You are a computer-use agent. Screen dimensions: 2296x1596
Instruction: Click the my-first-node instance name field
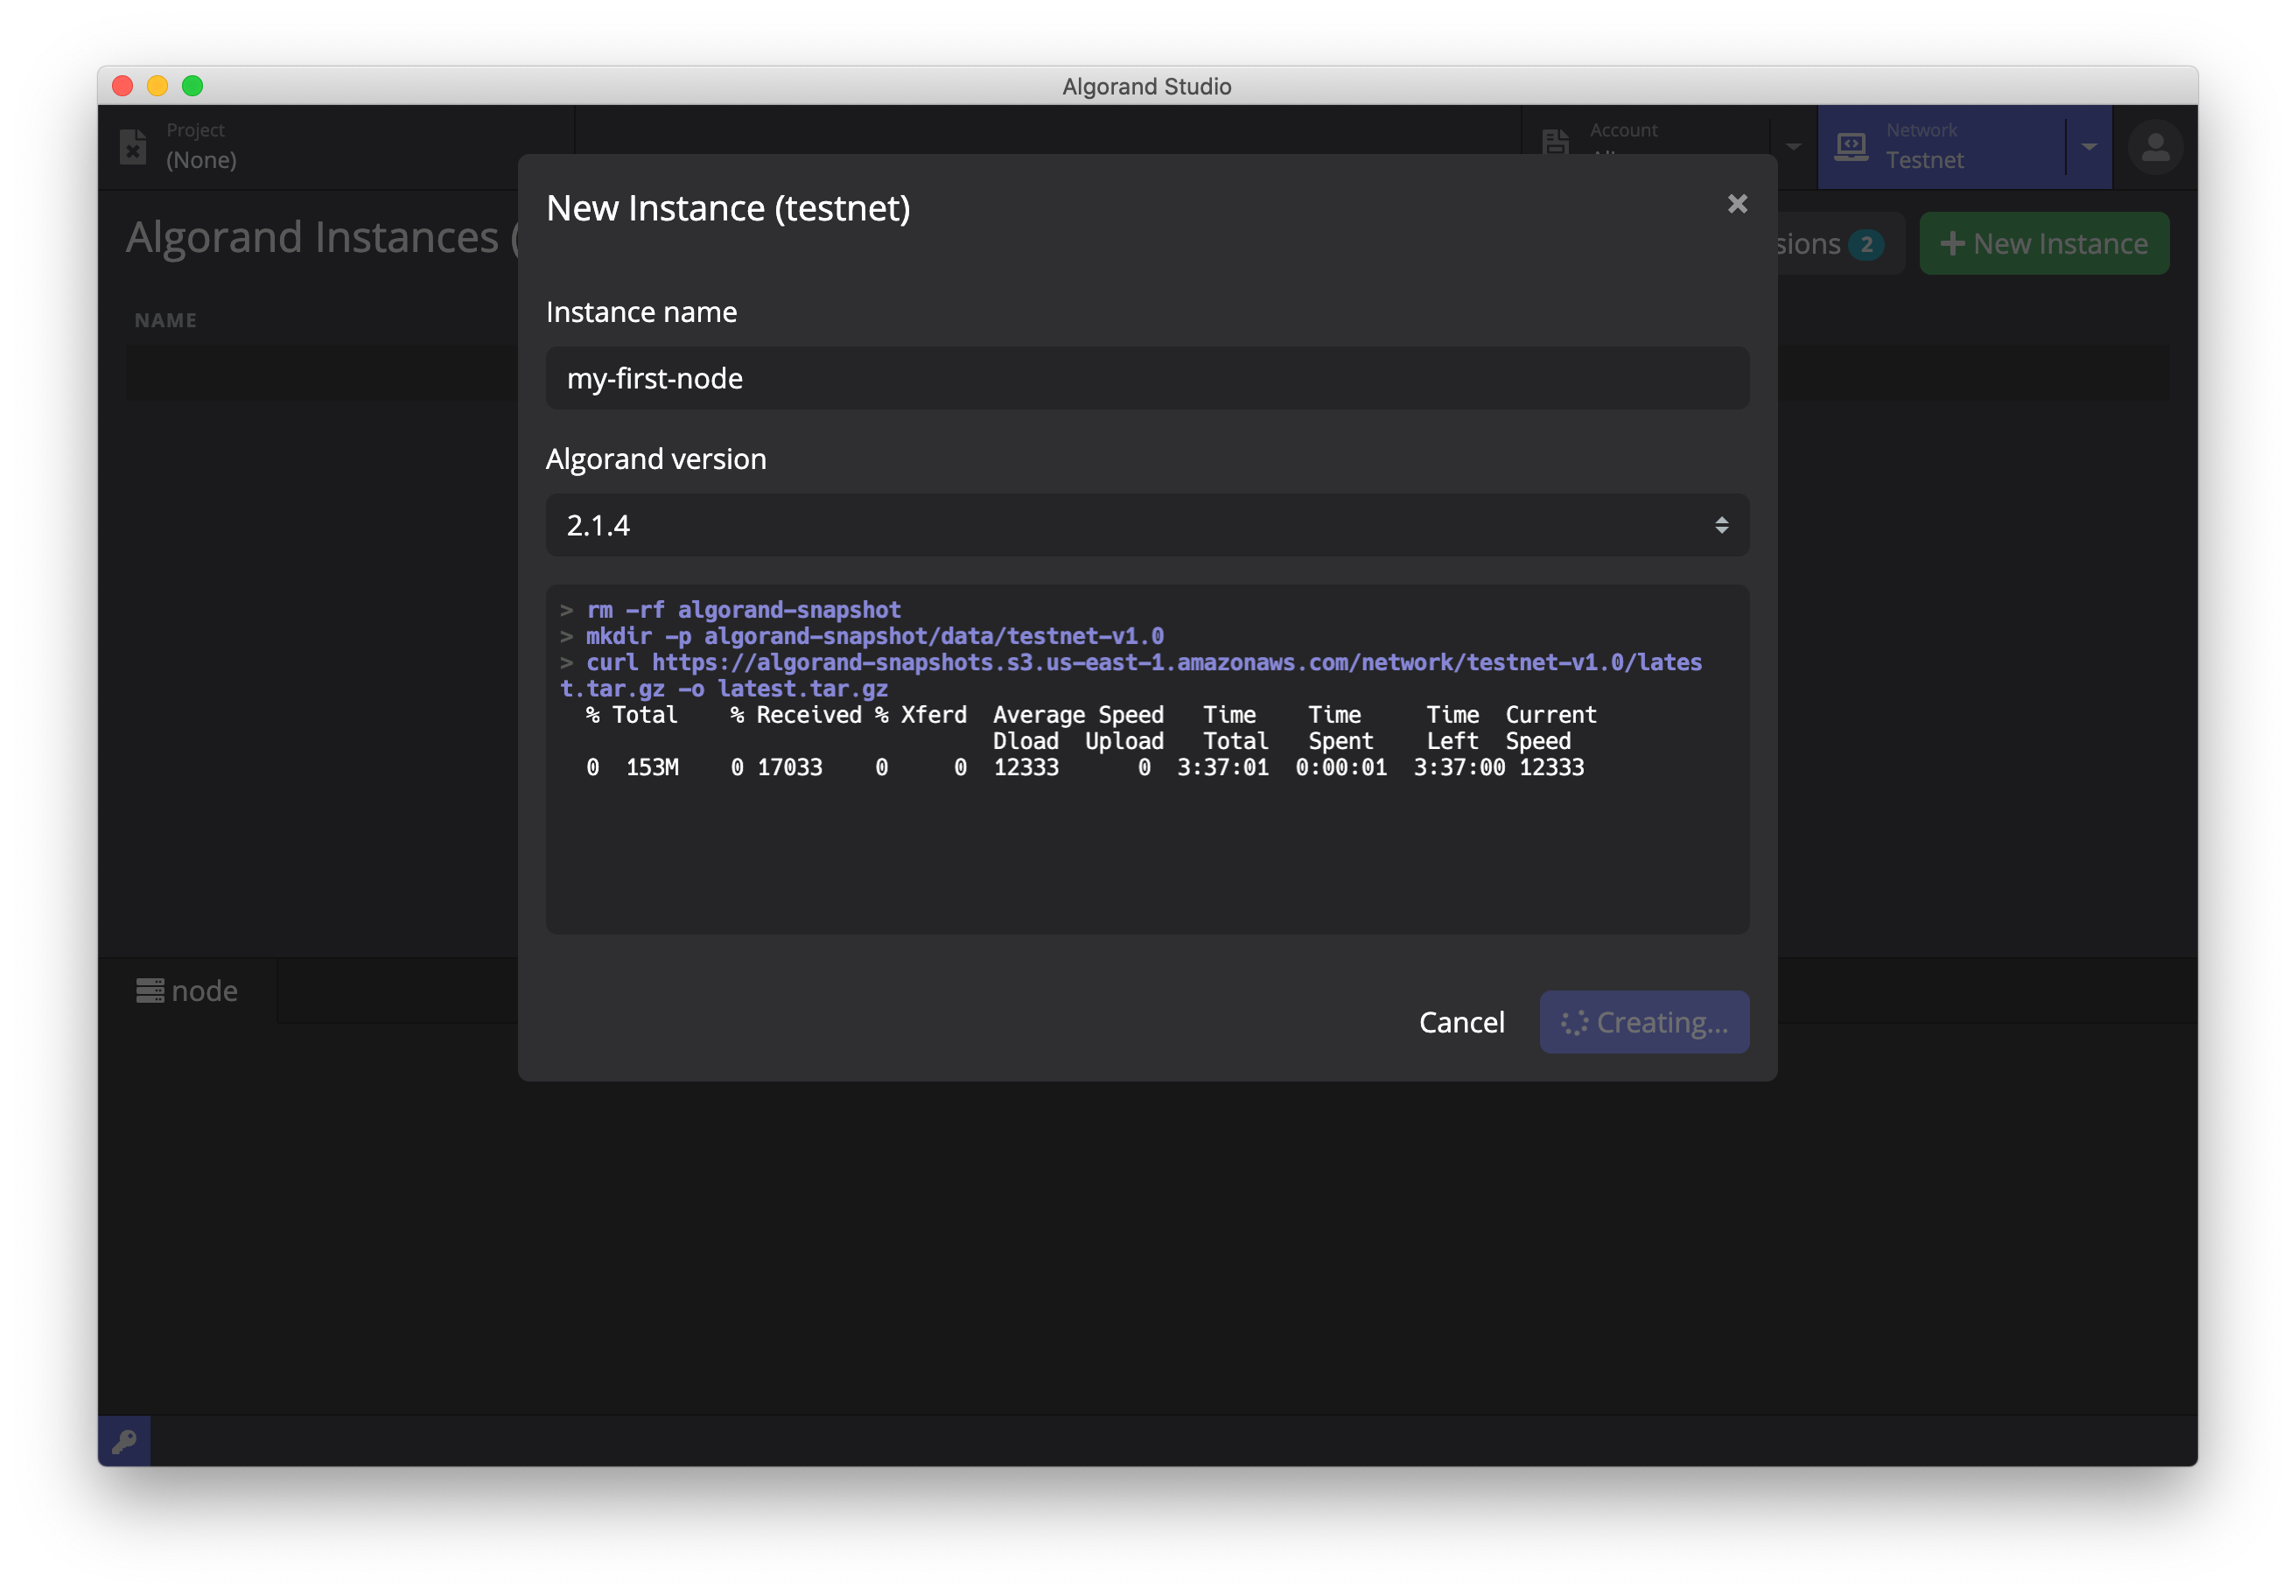(x=1146, y=378)
